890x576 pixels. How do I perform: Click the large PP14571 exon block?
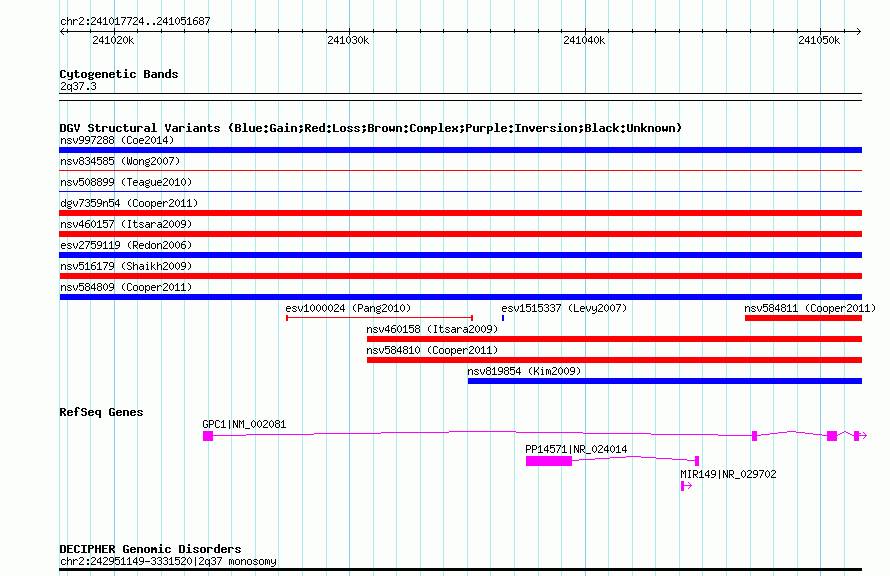tap(548, 461)
